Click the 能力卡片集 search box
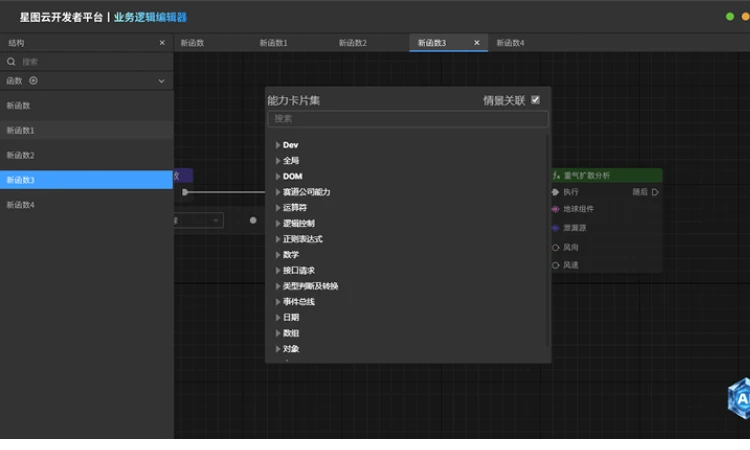 coord(408,119)
